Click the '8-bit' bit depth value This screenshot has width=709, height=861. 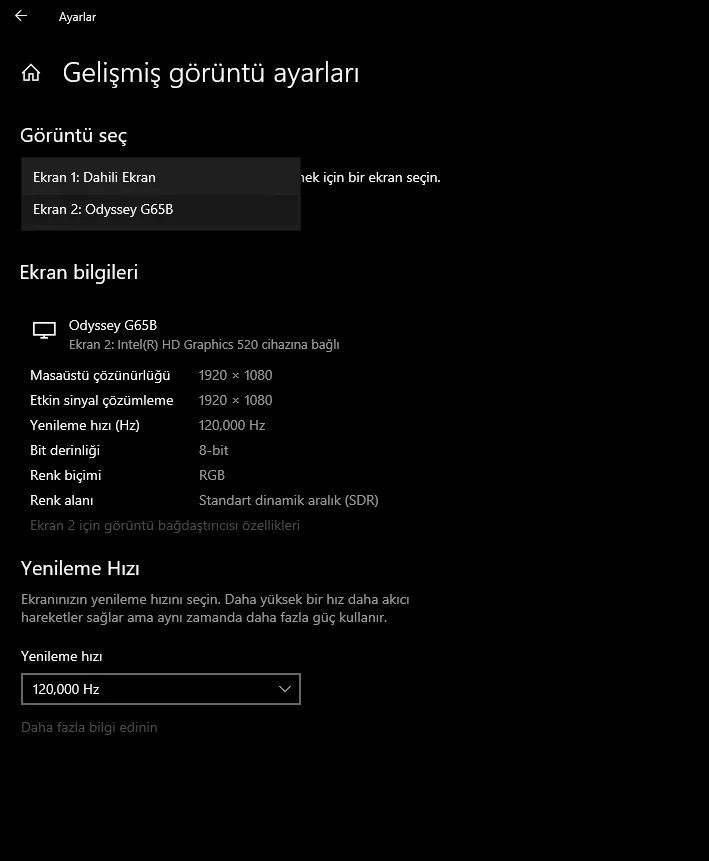tap(214, 450)
